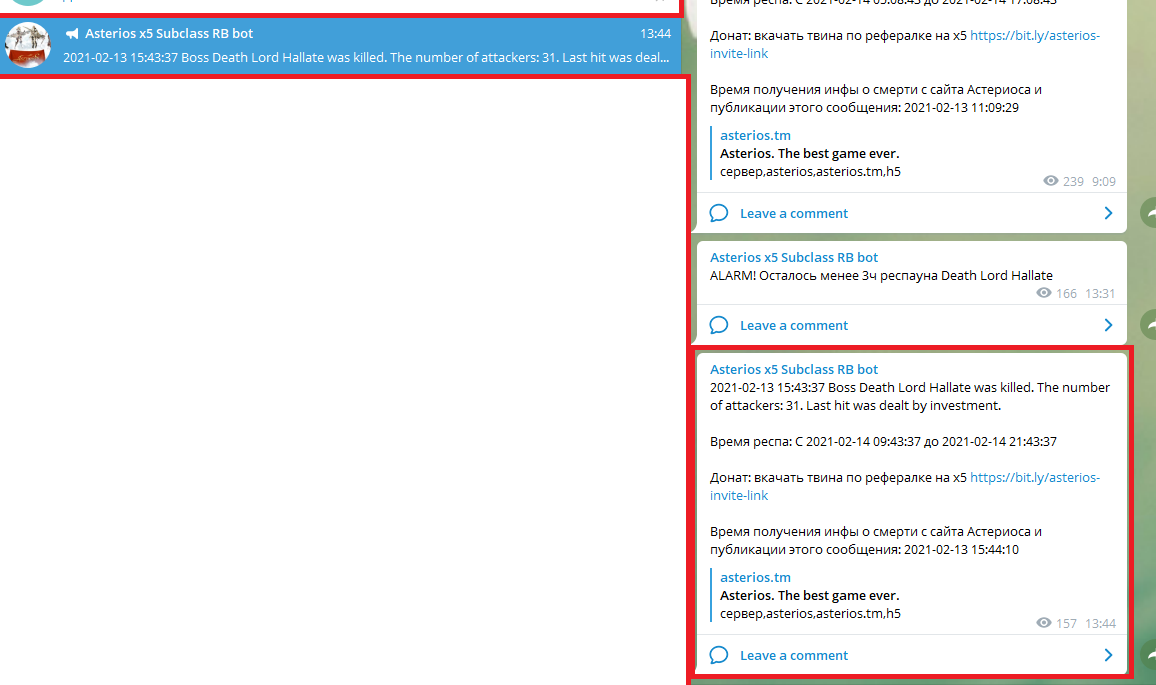This screenshot has height=685, width=1156.
Task: Expand comments chevron on the 9:09 post
Action: 1108,213
